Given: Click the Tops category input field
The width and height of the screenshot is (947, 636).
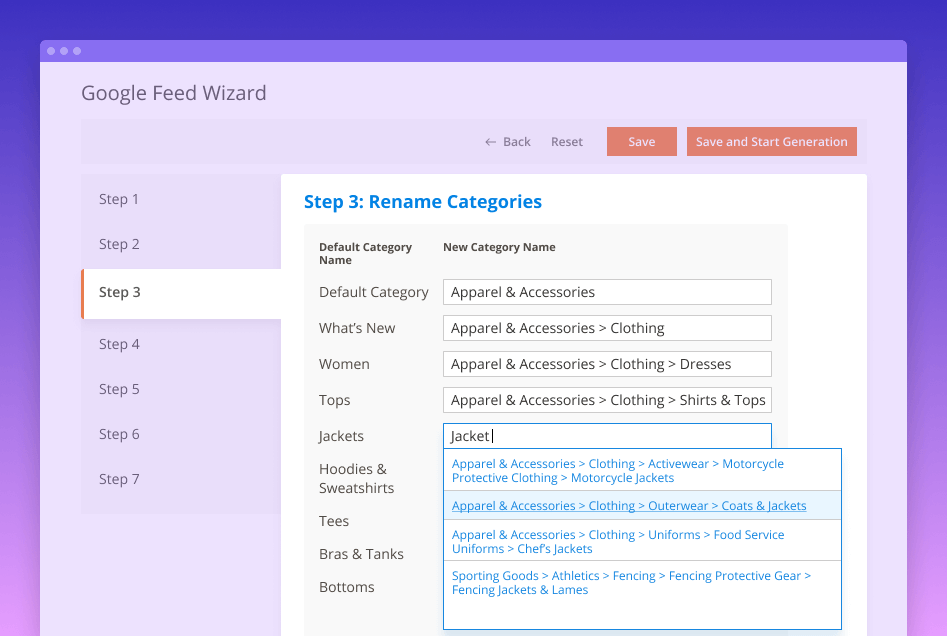Looking at the screenshot, I should (607, 400).
